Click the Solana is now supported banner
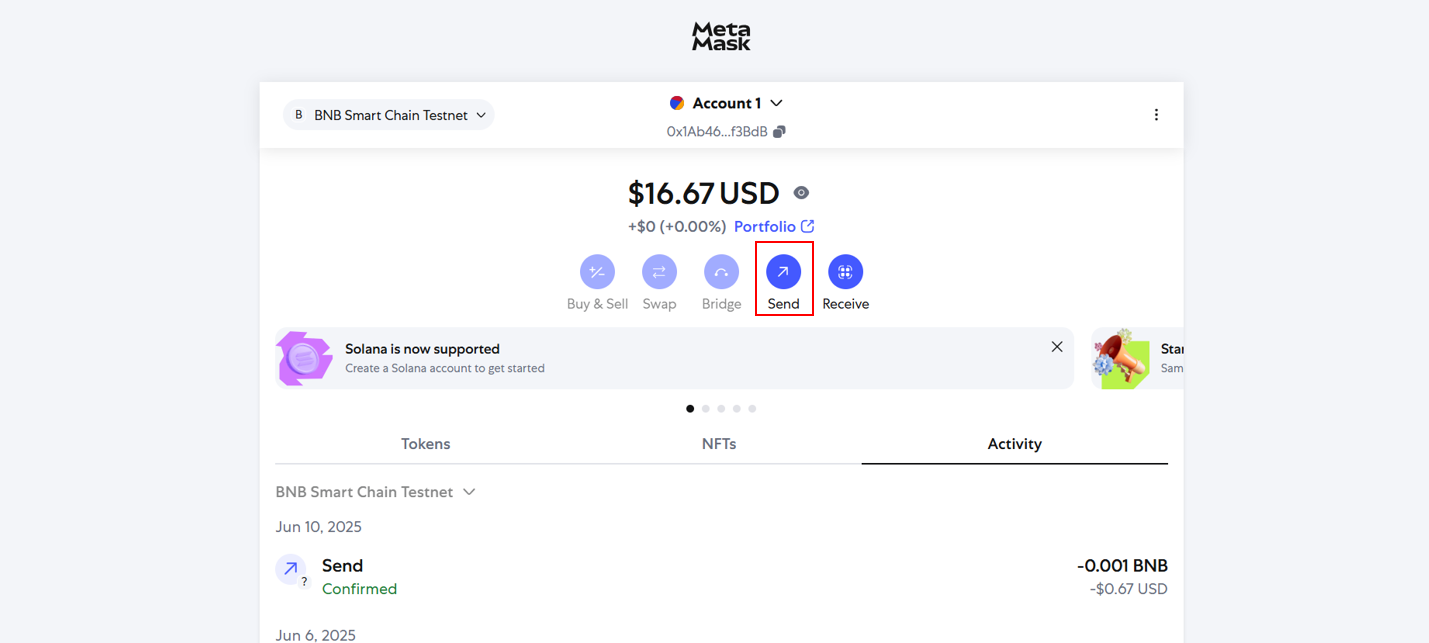 point(674,358)
